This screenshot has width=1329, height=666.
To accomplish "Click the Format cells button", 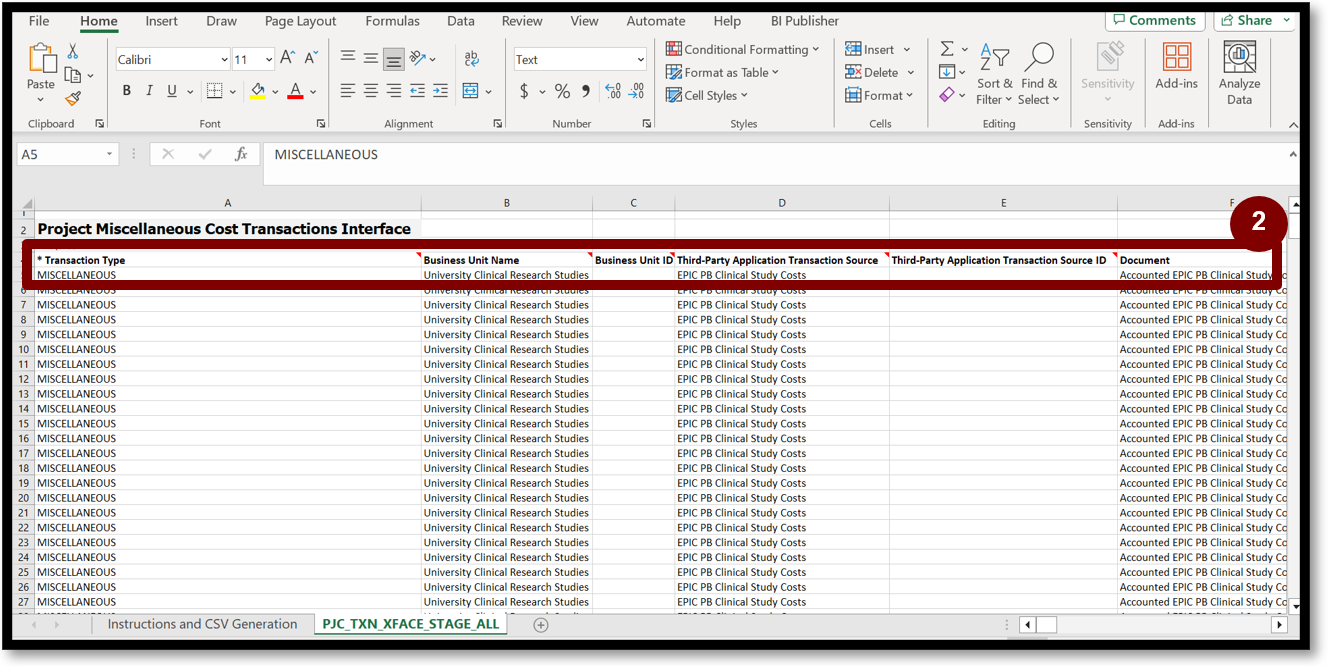I will [880, 95].
